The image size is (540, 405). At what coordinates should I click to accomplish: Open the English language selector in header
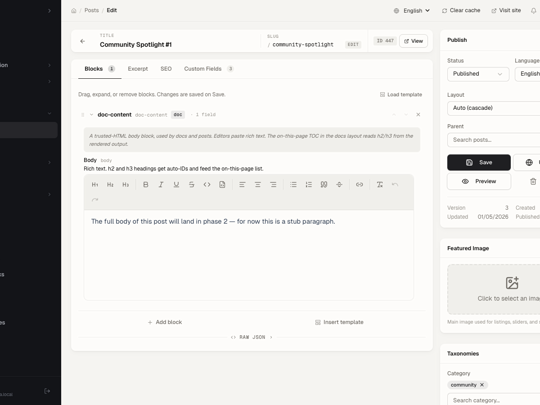(412, 11)
